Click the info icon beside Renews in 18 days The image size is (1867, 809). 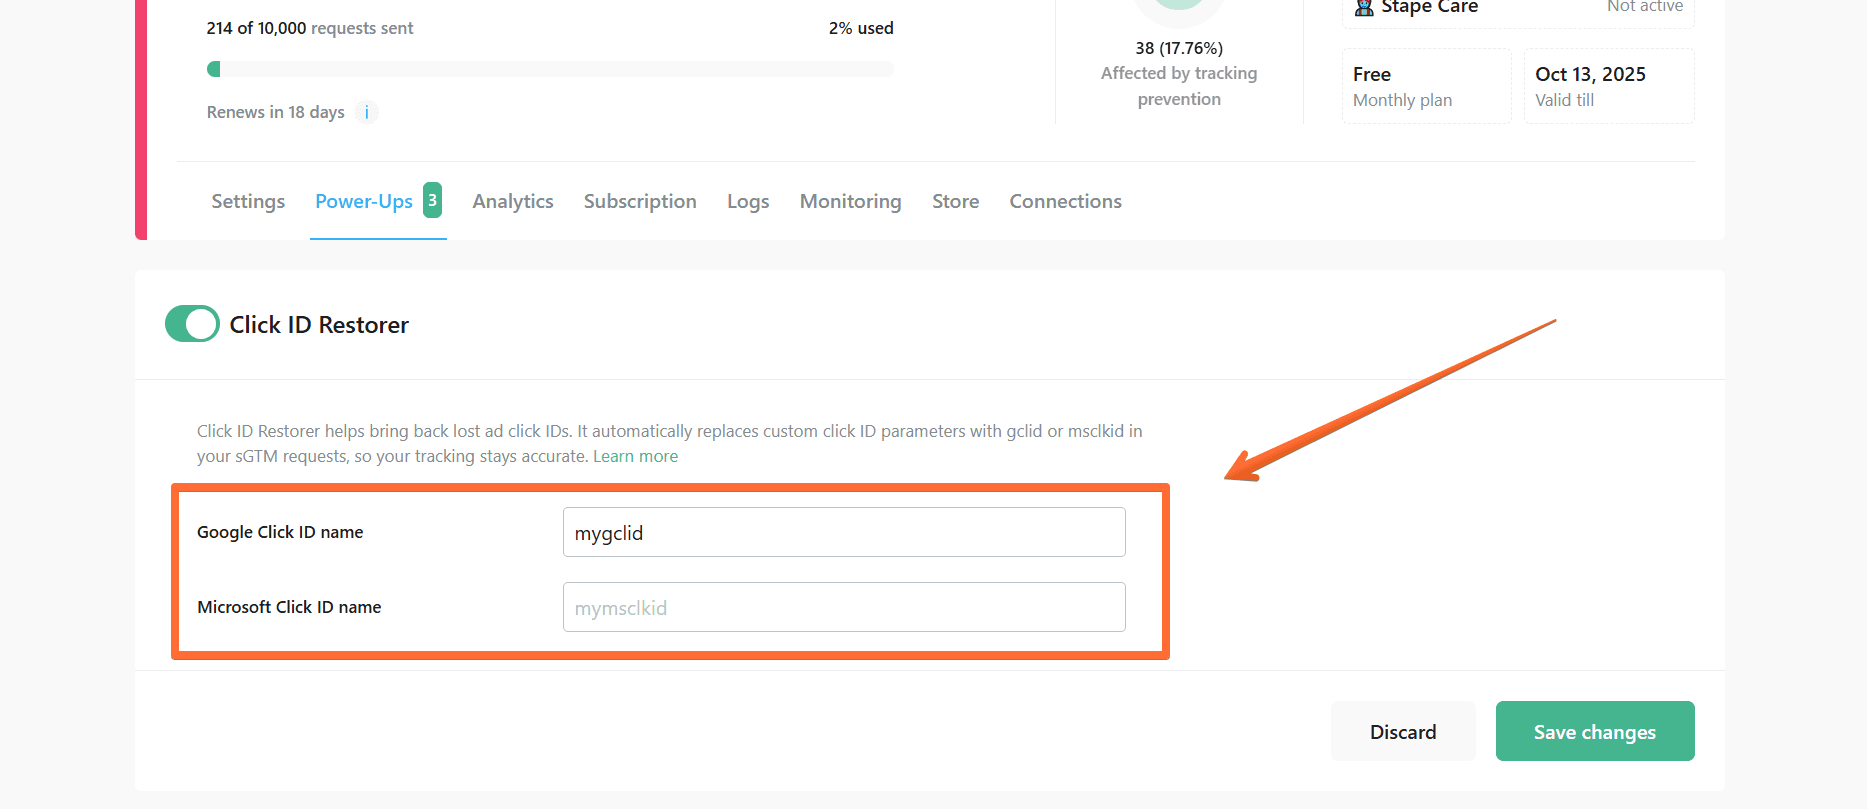pyautogui.click(x=367, y=112)
